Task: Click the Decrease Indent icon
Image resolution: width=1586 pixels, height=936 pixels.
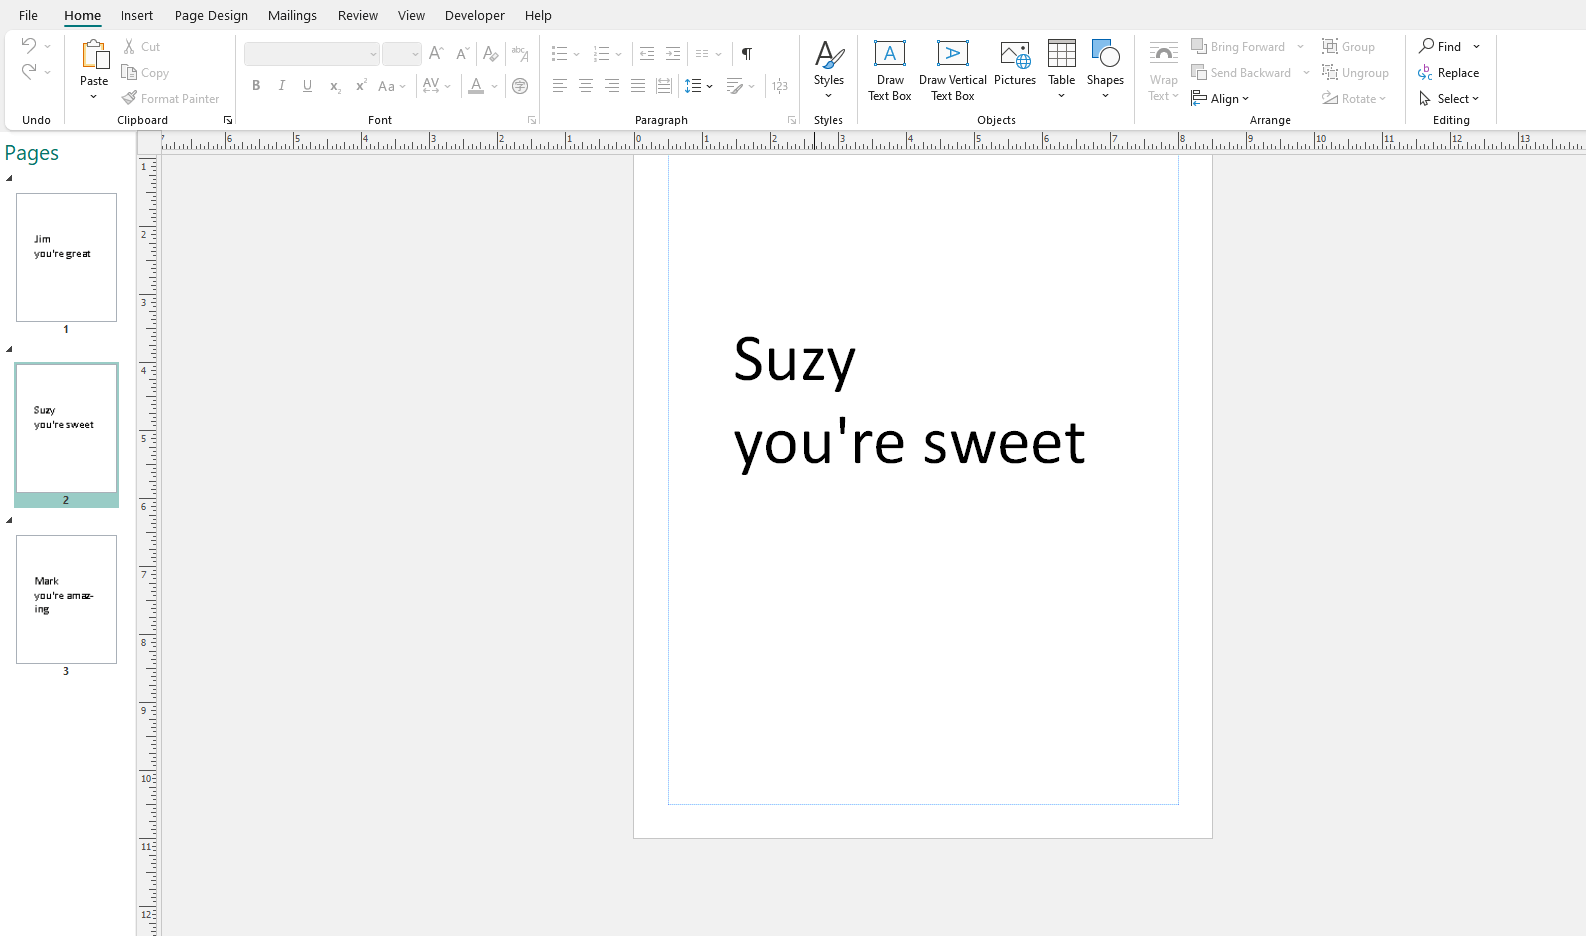Action: coord(647,54)
